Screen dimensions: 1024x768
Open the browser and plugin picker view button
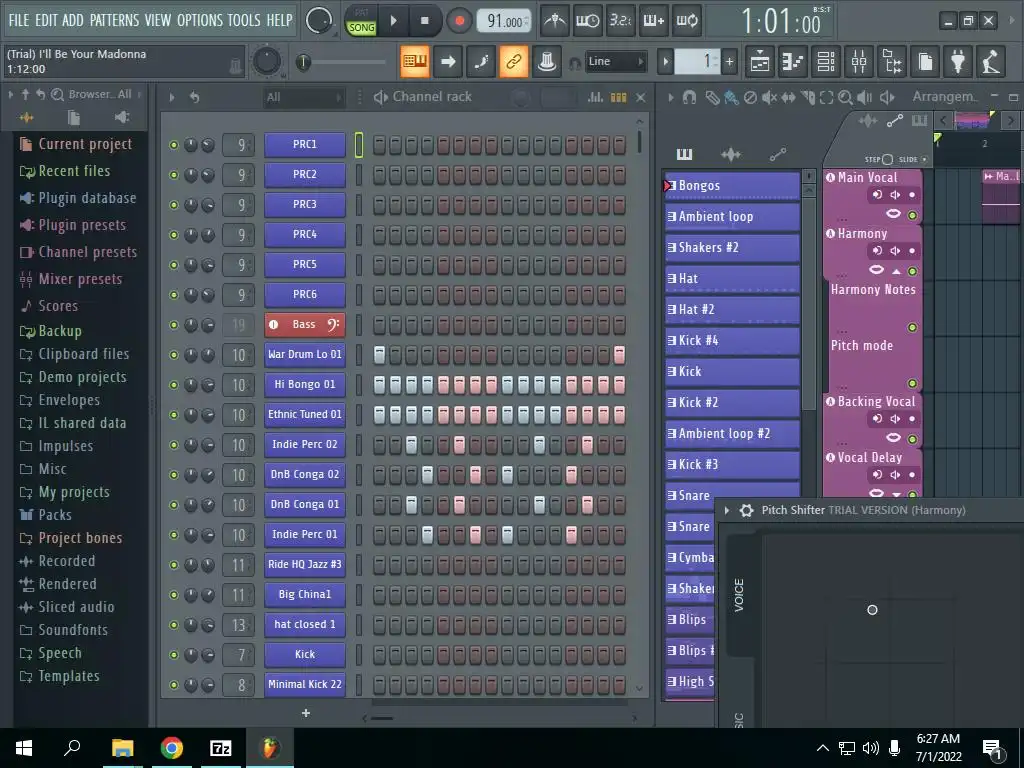[892, 61]
